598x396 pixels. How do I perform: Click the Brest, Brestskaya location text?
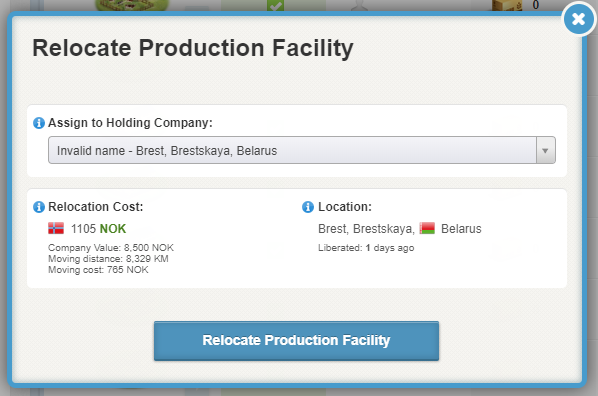pyautogui.click(x=366, y=229)
